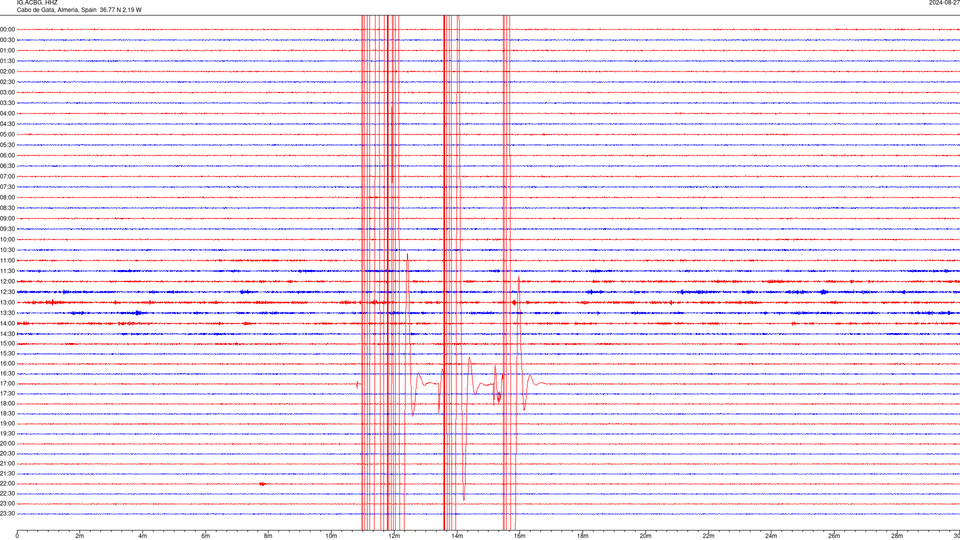Click the '20:30' time row label
Screen dimensions: 960x540
[x=7, y=454]
